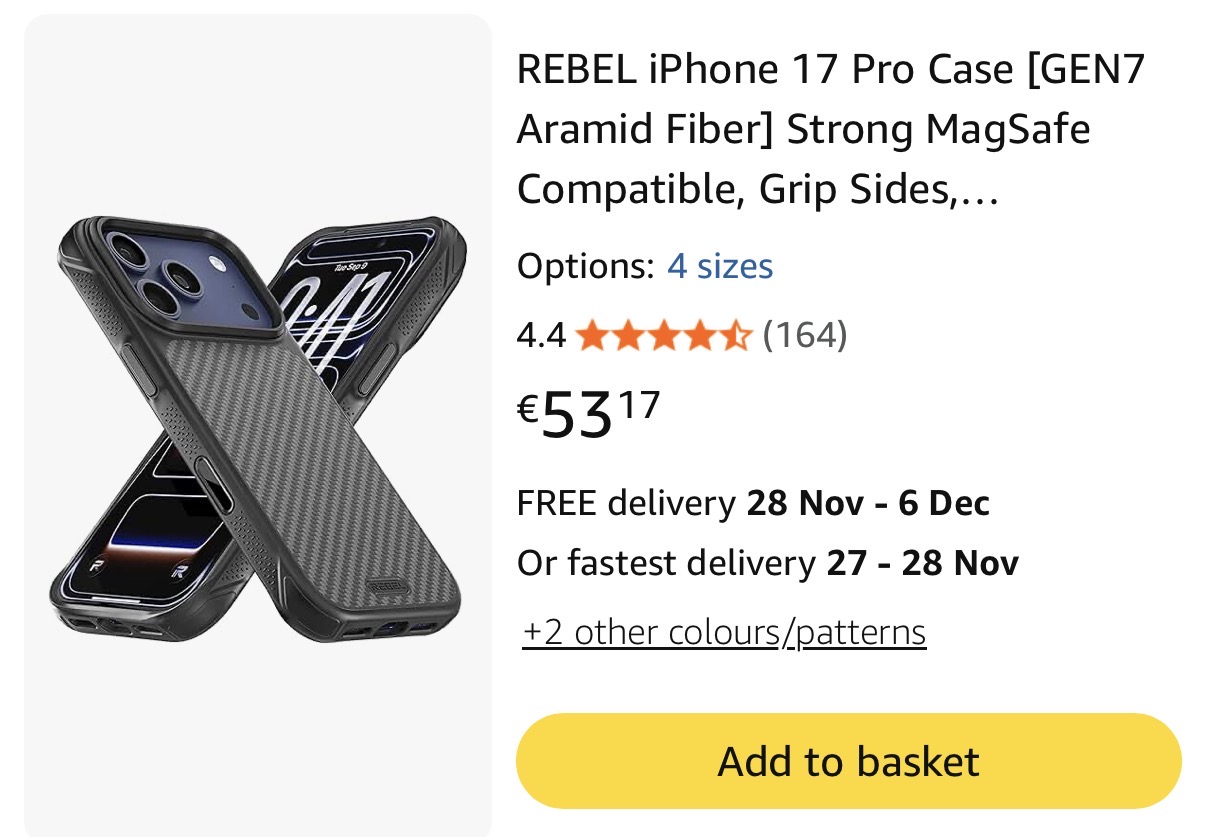
Task: Click the FREE delivery text
Action: pyautogui.click(x=625, y=503)
